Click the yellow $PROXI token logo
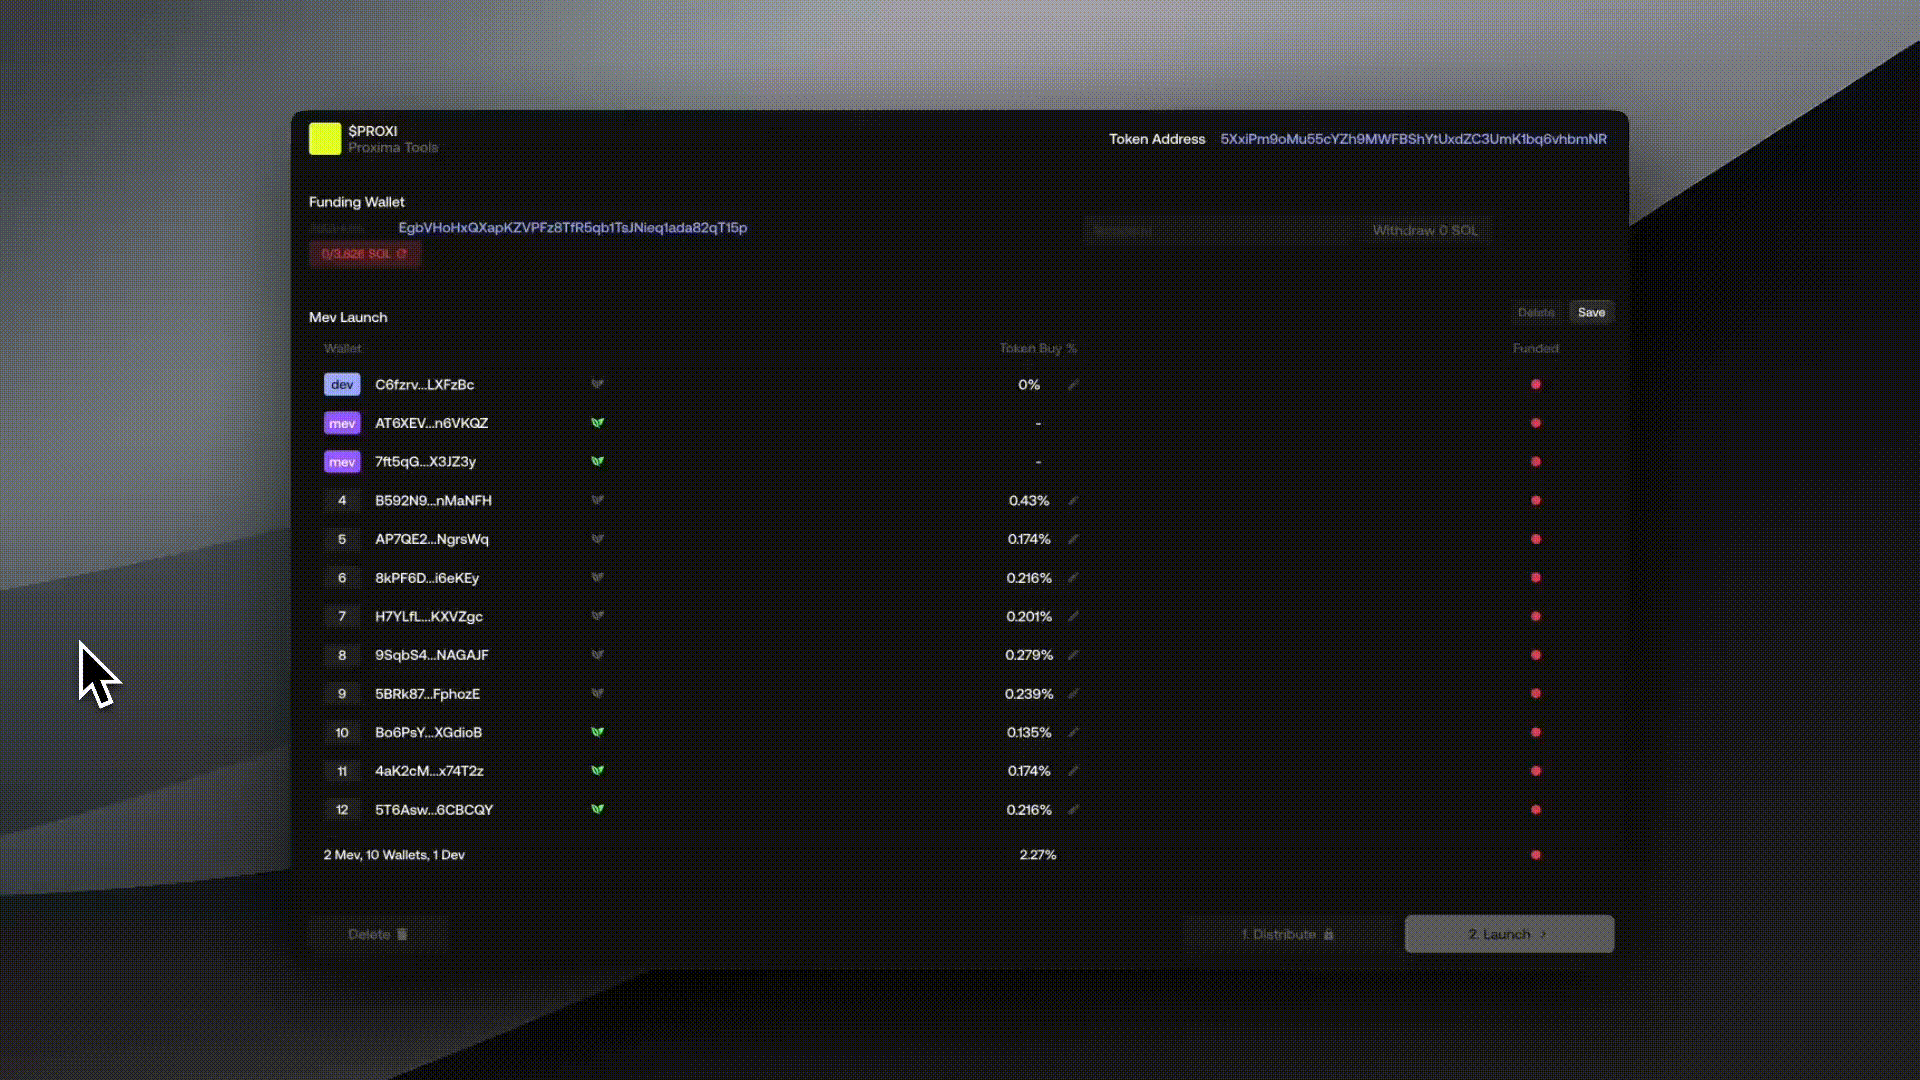 [325, 139]
